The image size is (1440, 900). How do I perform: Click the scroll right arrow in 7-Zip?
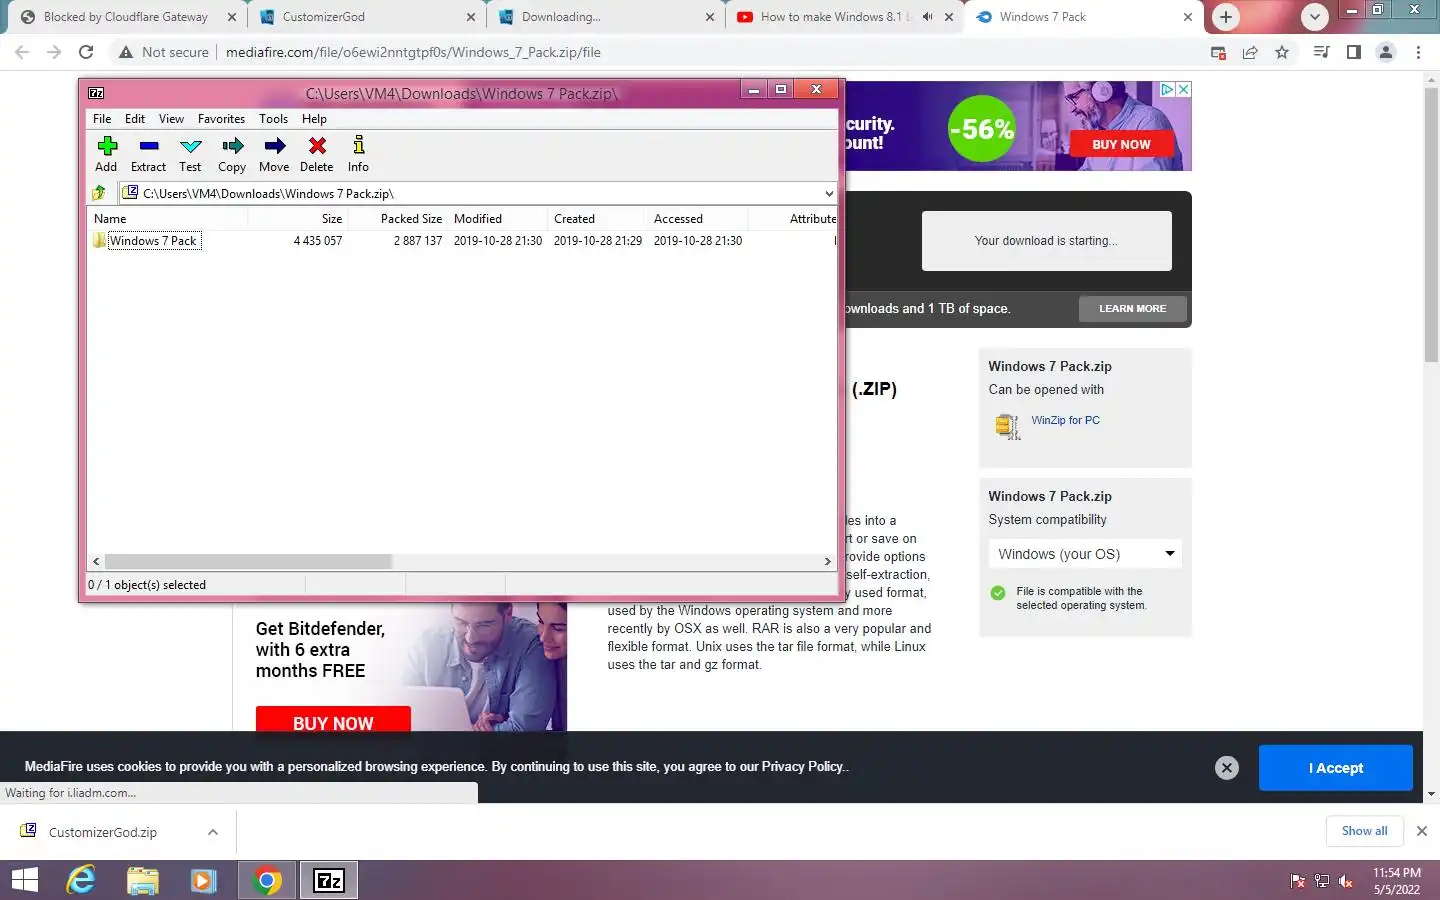click(828, 562)
